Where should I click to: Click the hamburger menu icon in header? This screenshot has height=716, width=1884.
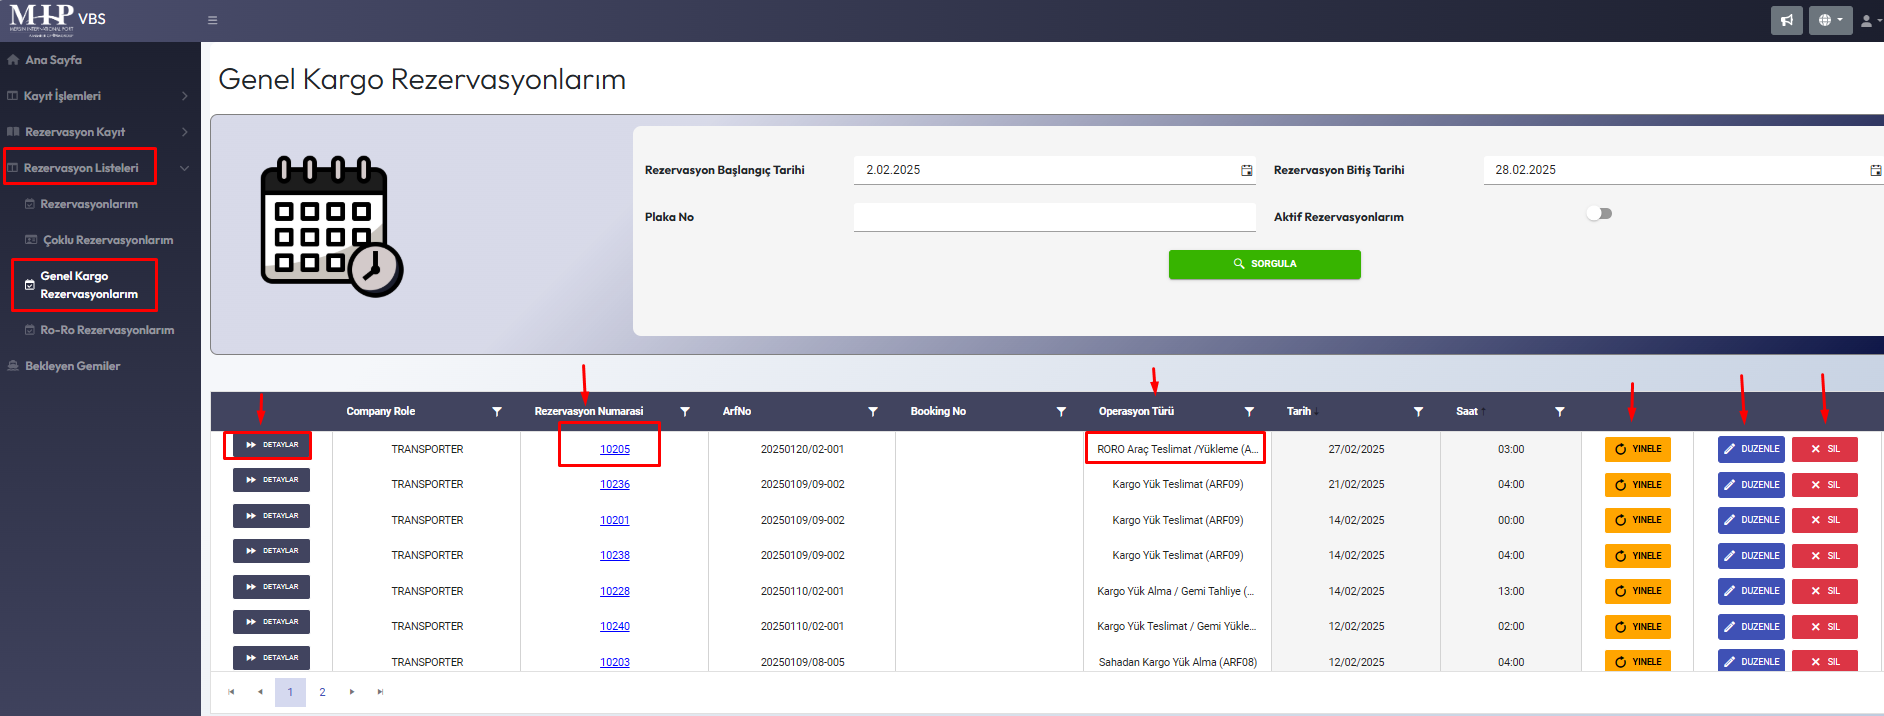tap(212, 20)
